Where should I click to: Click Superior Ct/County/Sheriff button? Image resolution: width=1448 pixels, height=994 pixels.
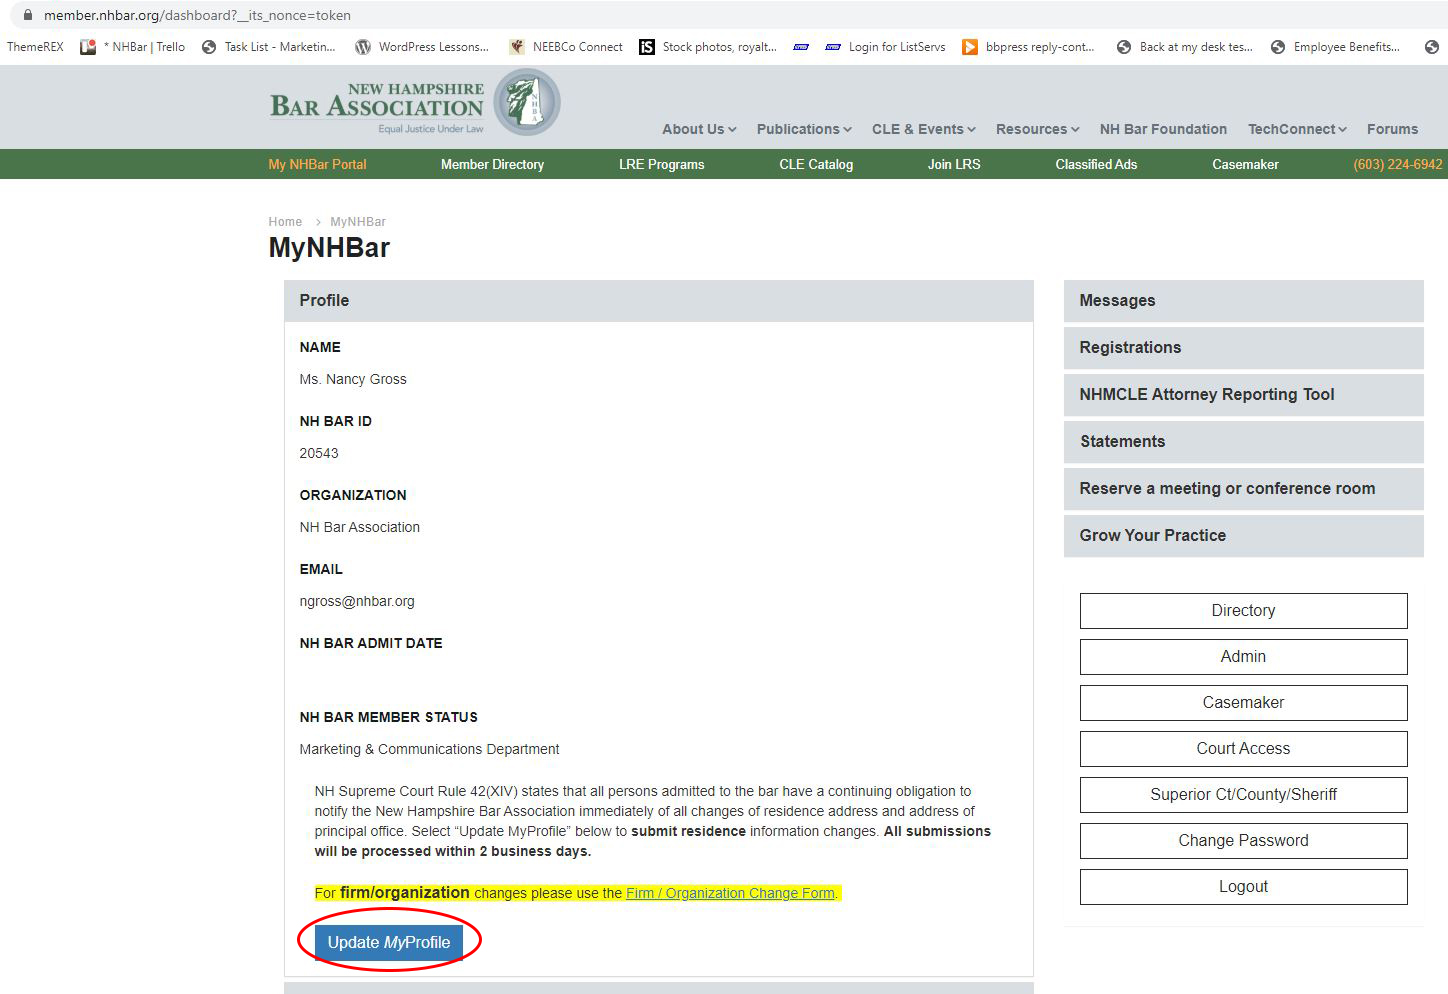click(1243, 795)
